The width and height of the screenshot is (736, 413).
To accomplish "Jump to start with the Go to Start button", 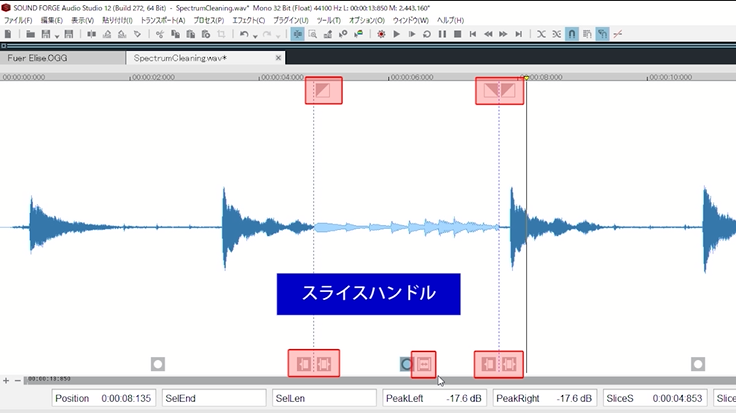I will pyautogui.click(x=472, y=34).
